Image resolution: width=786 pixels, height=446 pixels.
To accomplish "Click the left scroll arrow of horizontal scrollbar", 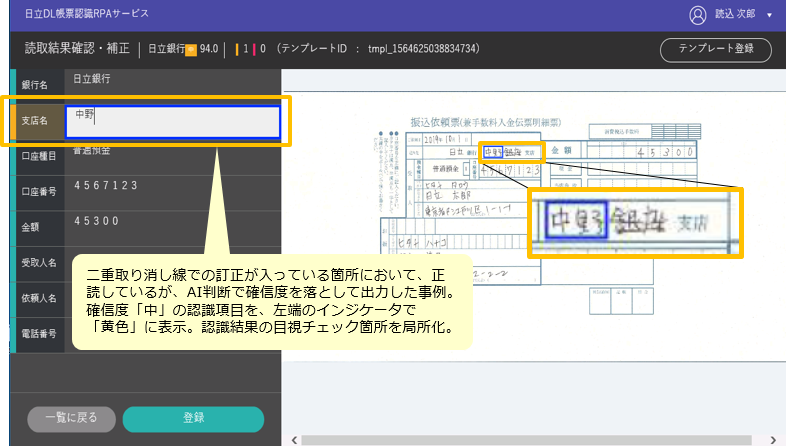I will [294, 439].
